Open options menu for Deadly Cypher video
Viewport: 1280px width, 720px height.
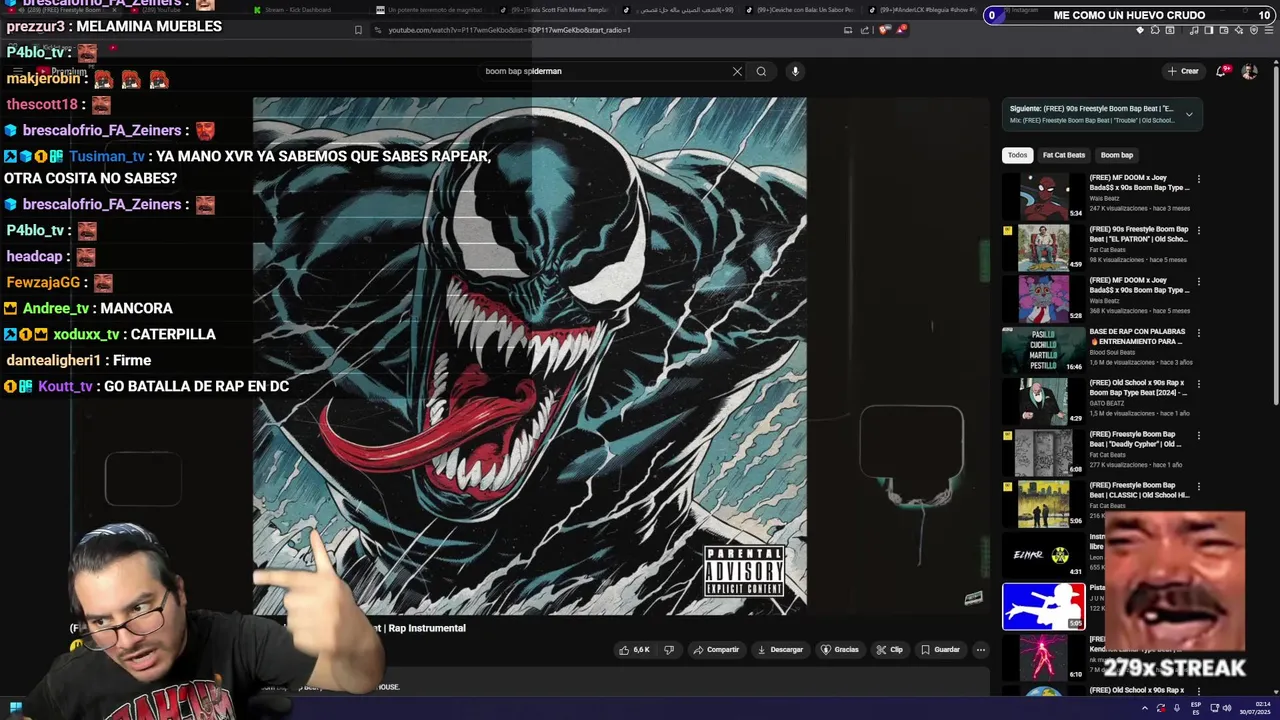tap(1198, 436)
